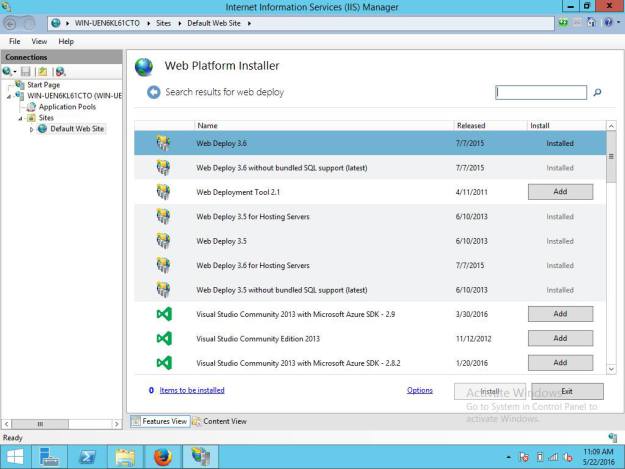Open dropdown arrow after WIN-UEN6KL61CTO breadcrumb

point(148,24)
